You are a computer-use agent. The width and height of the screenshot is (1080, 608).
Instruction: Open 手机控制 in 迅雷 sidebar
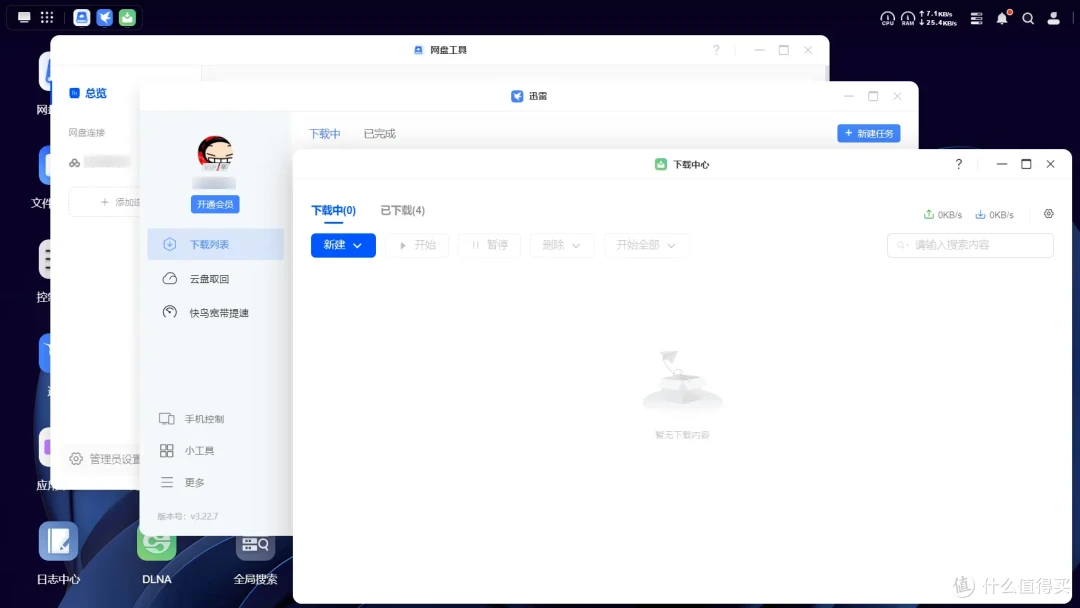coord(191,419)
